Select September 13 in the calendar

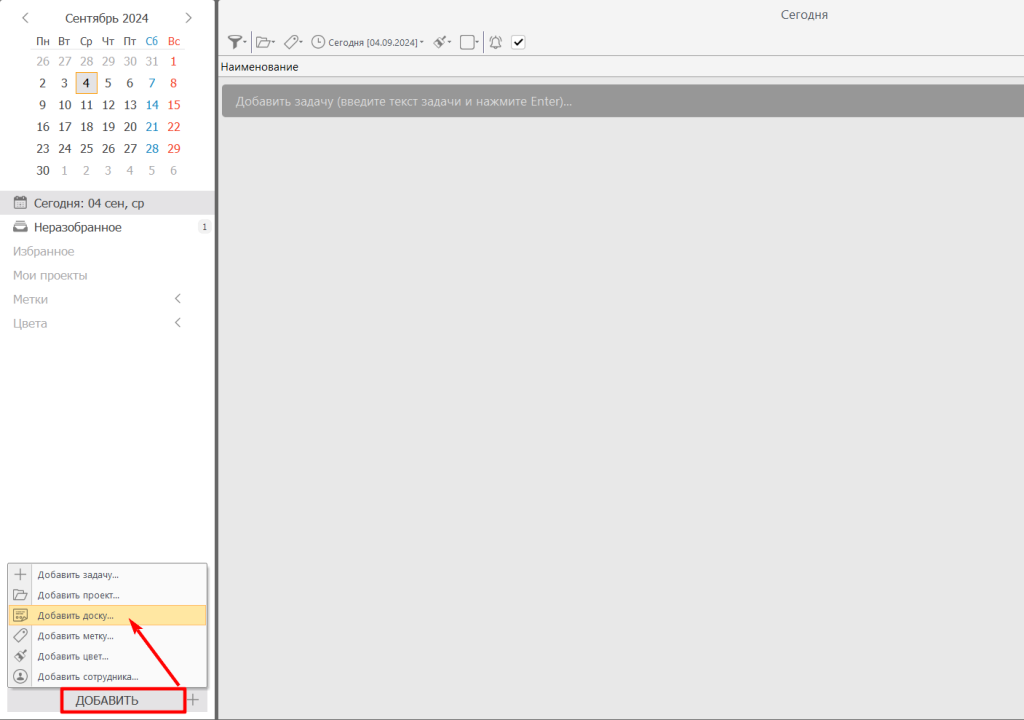tap(130, 105)
